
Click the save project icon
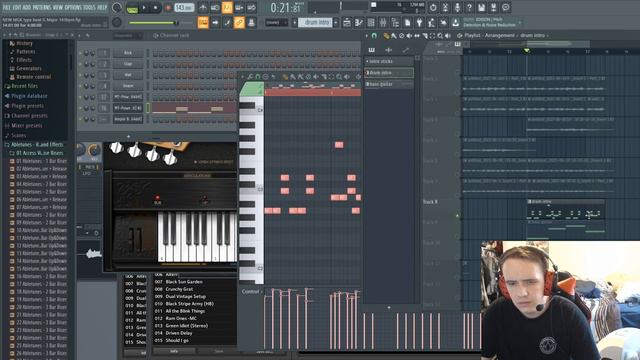(x=482, y=7)
